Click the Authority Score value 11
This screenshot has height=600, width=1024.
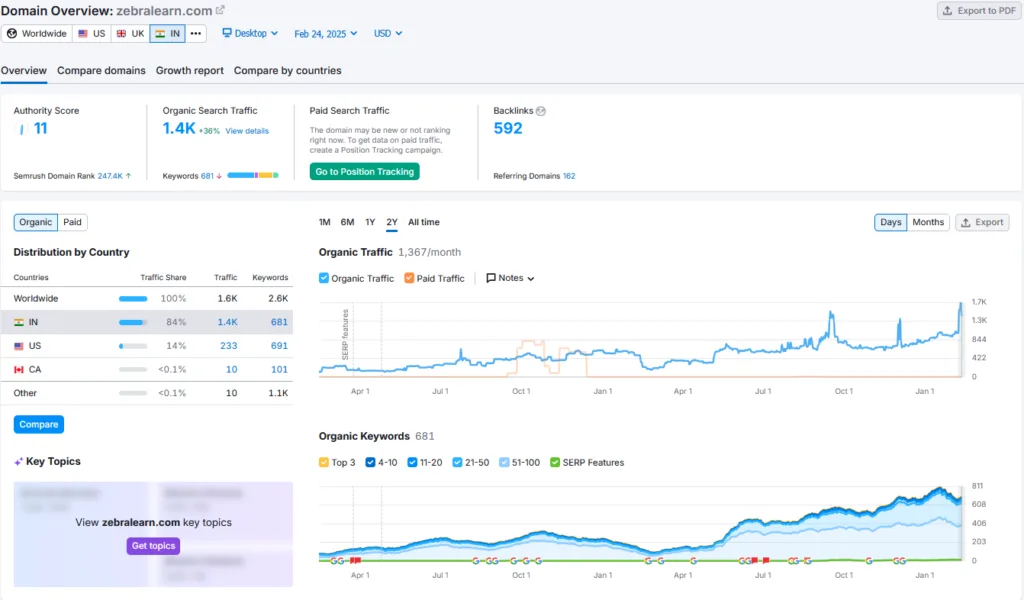[x=40, y=129]
